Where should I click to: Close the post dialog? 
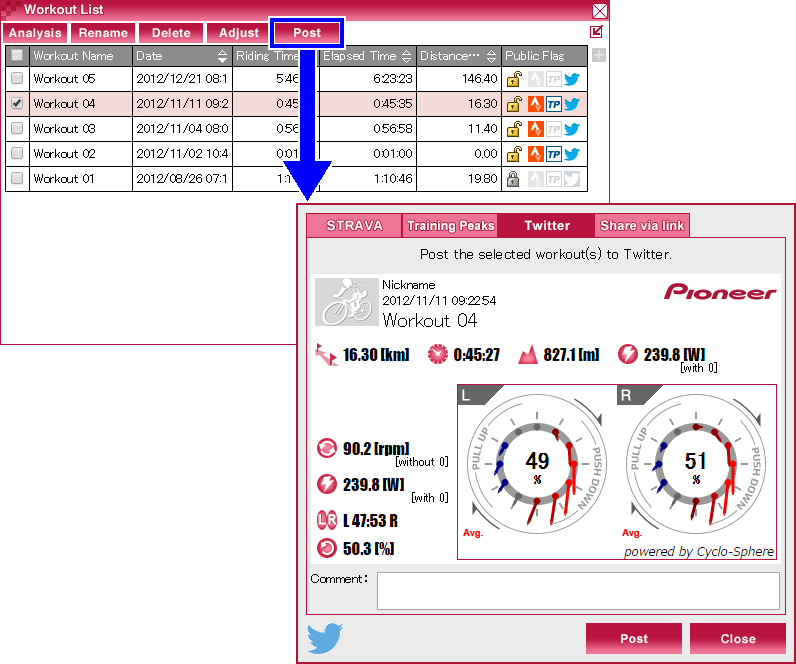coord(738,639)
